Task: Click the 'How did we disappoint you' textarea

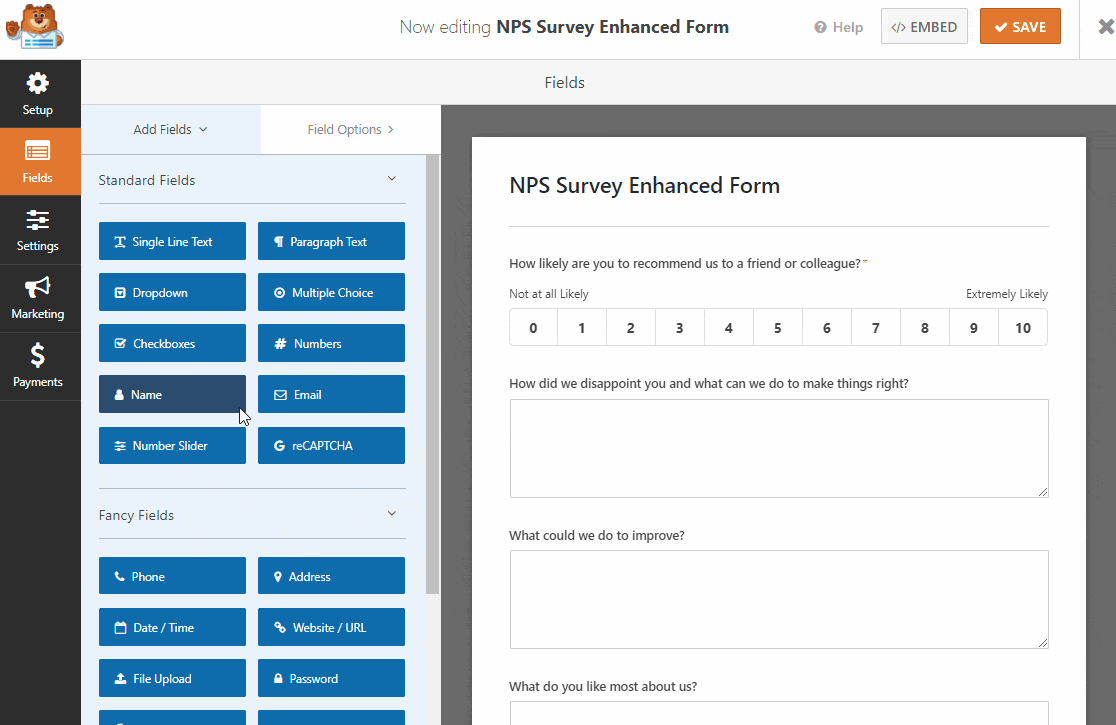Action: coord(779,448)
